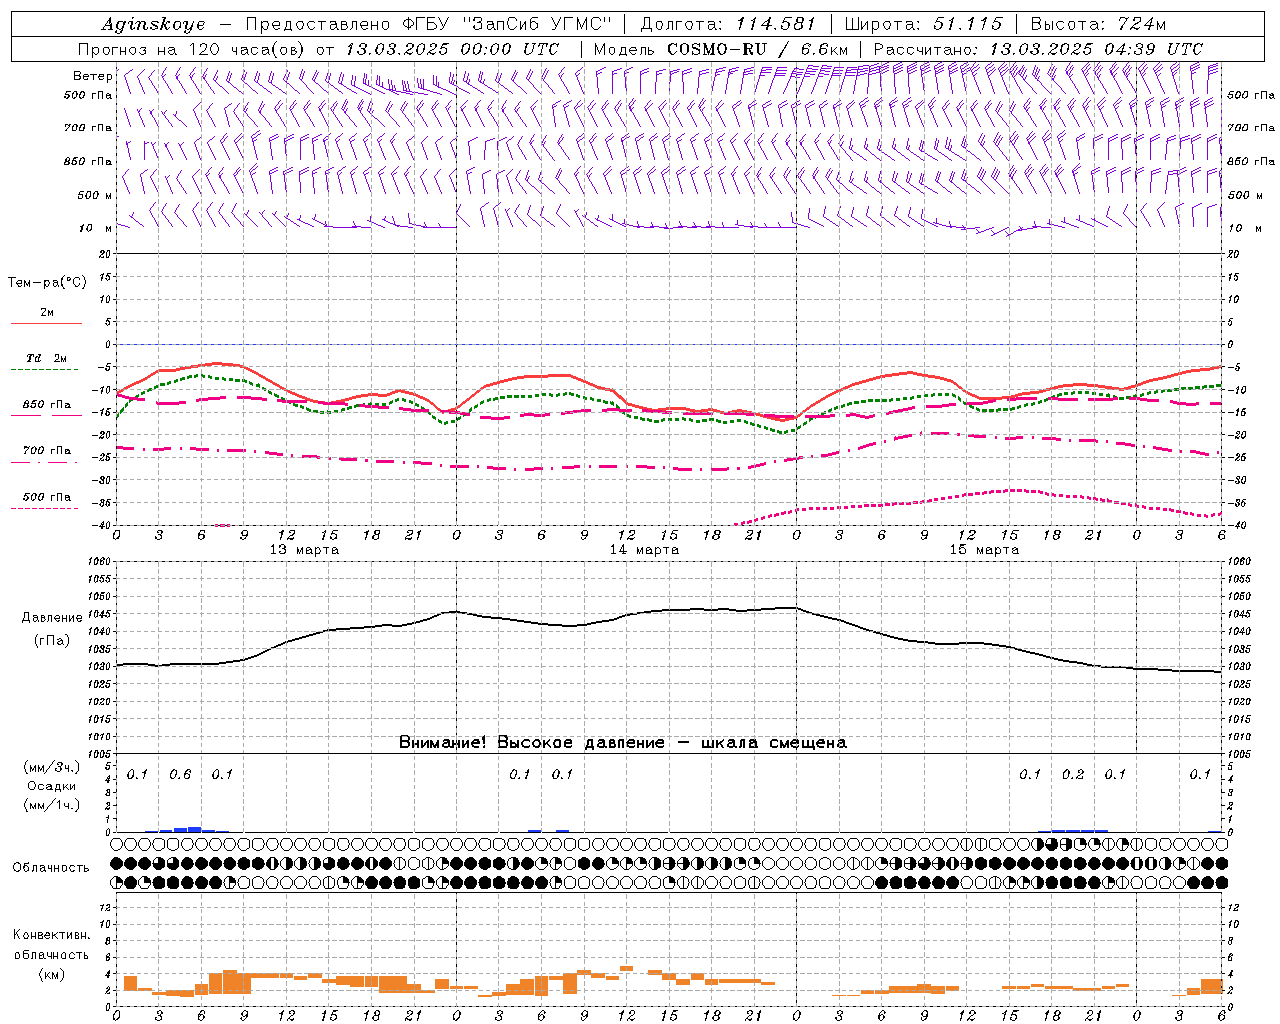Click the "(км)" unit under convective label
The width and height of the screenshot is (1280, 1024).
[51, 975]
